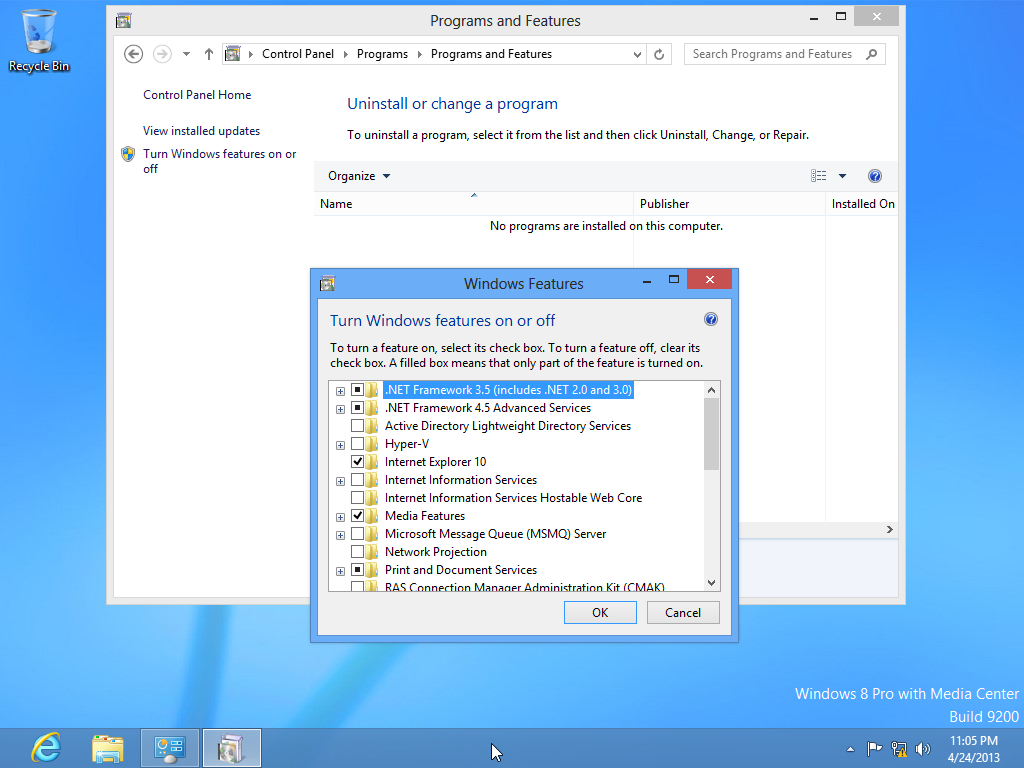Open the view options dropdown arrow
This screenshot has height=768, width=1024.
point(842,176)
